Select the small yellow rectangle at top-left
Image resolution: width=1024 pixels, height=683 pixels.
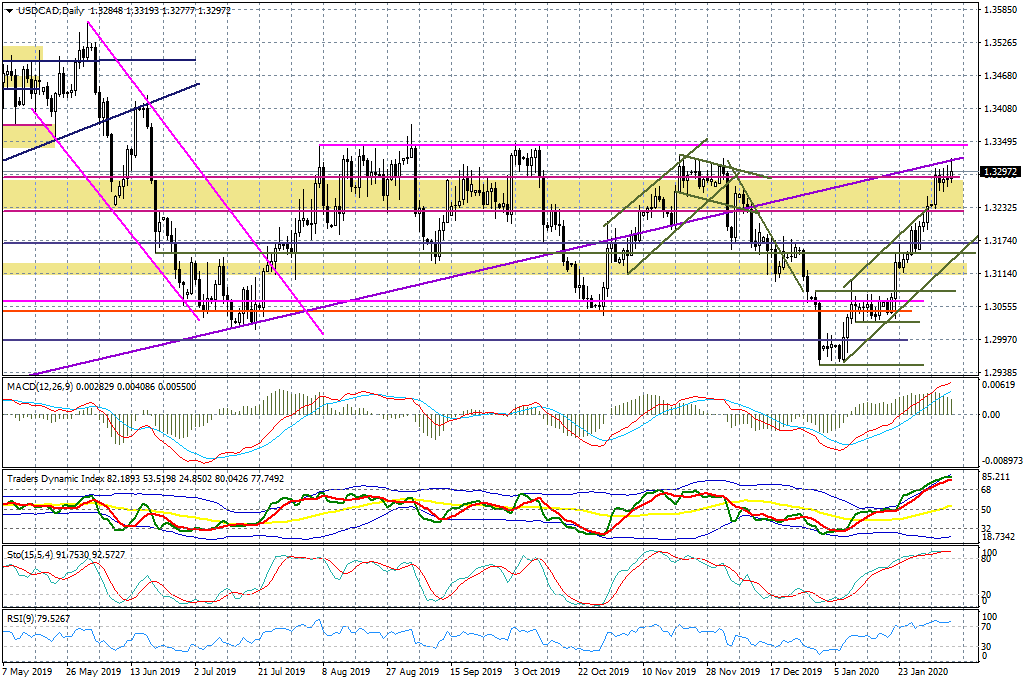point(22,53)
